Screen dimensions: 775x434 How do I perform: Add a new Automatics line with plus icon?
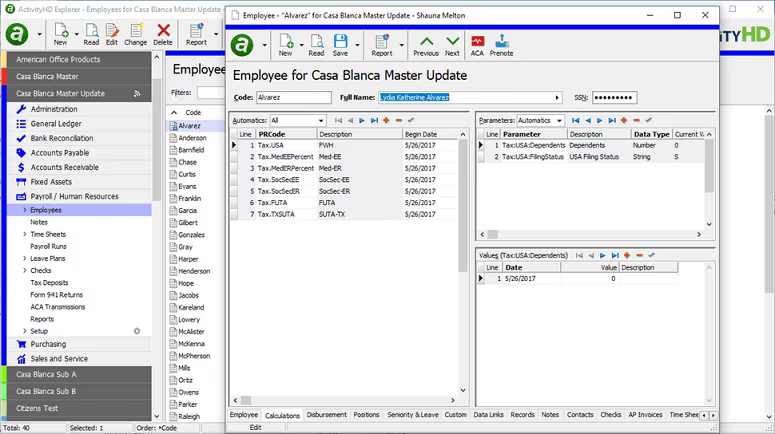[387, 120]
